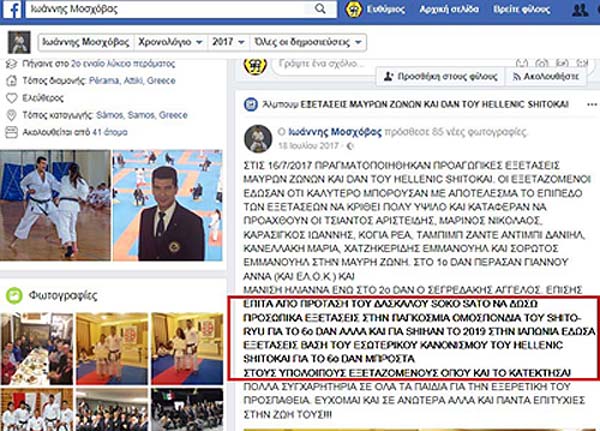Open the friend requests icon
The width and height of the screenshot is (600, 431).
[580, 11]
